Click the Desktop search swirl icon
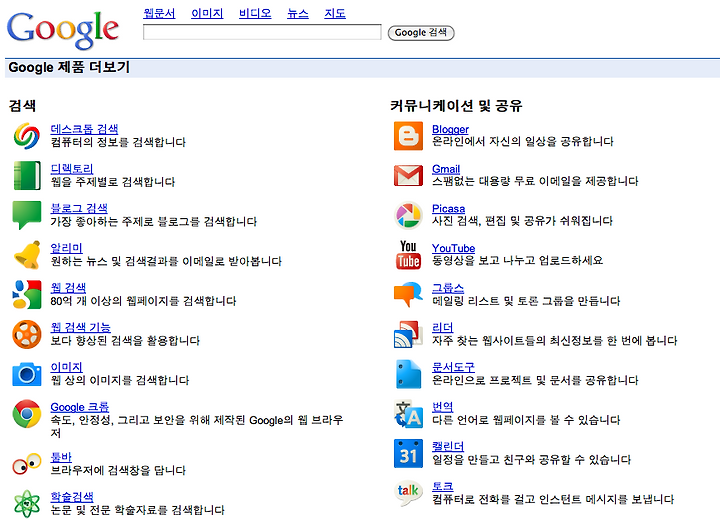 pos(27,136)
